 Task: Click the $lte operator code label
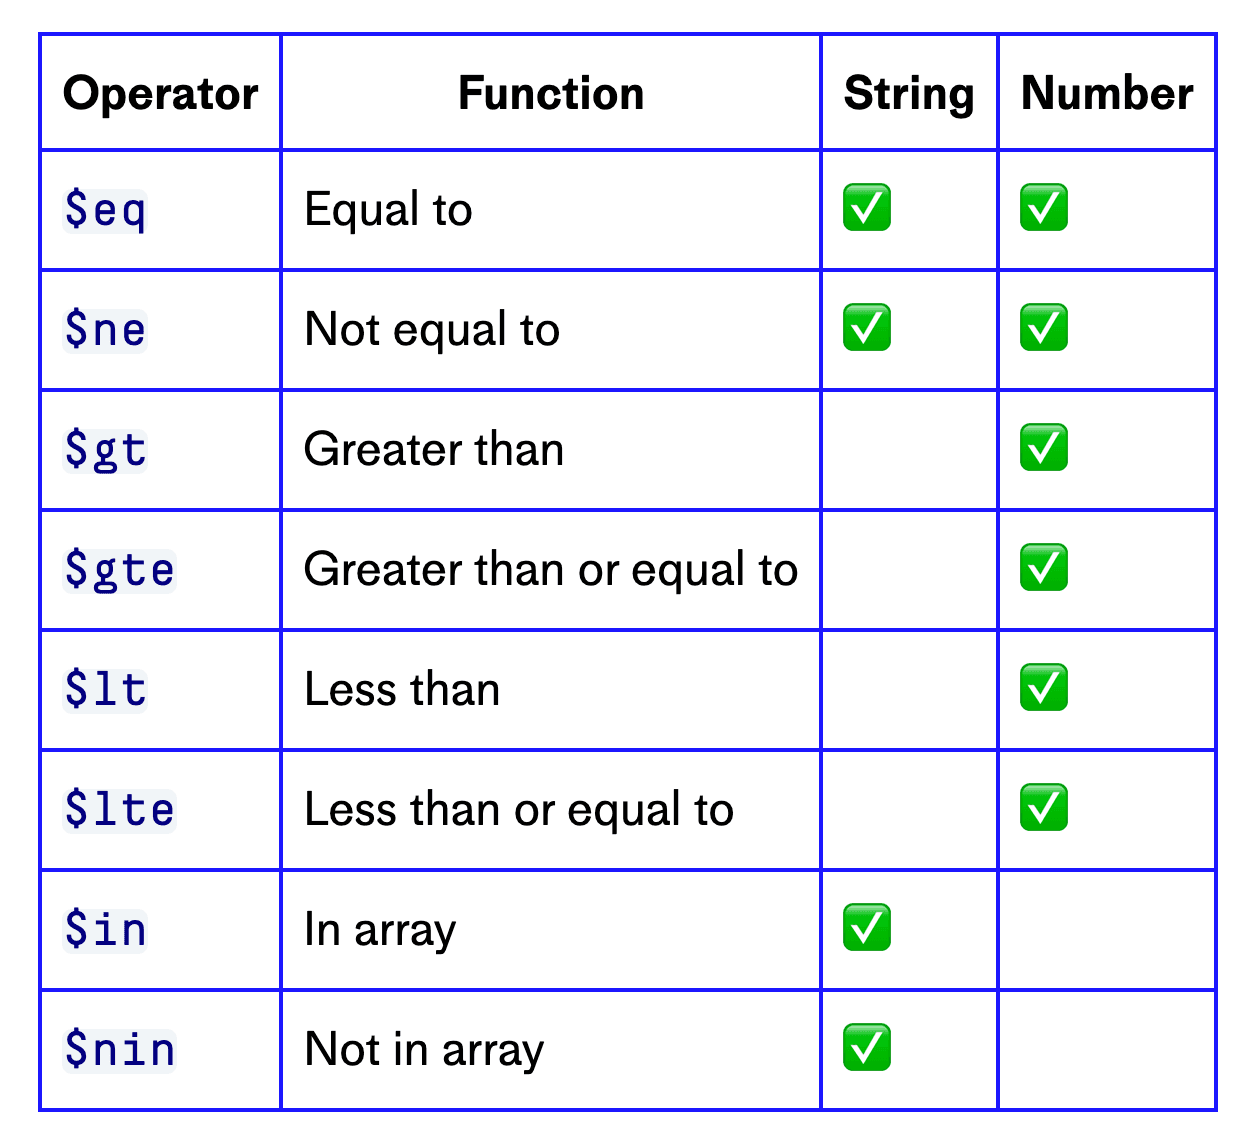[119, 810]
